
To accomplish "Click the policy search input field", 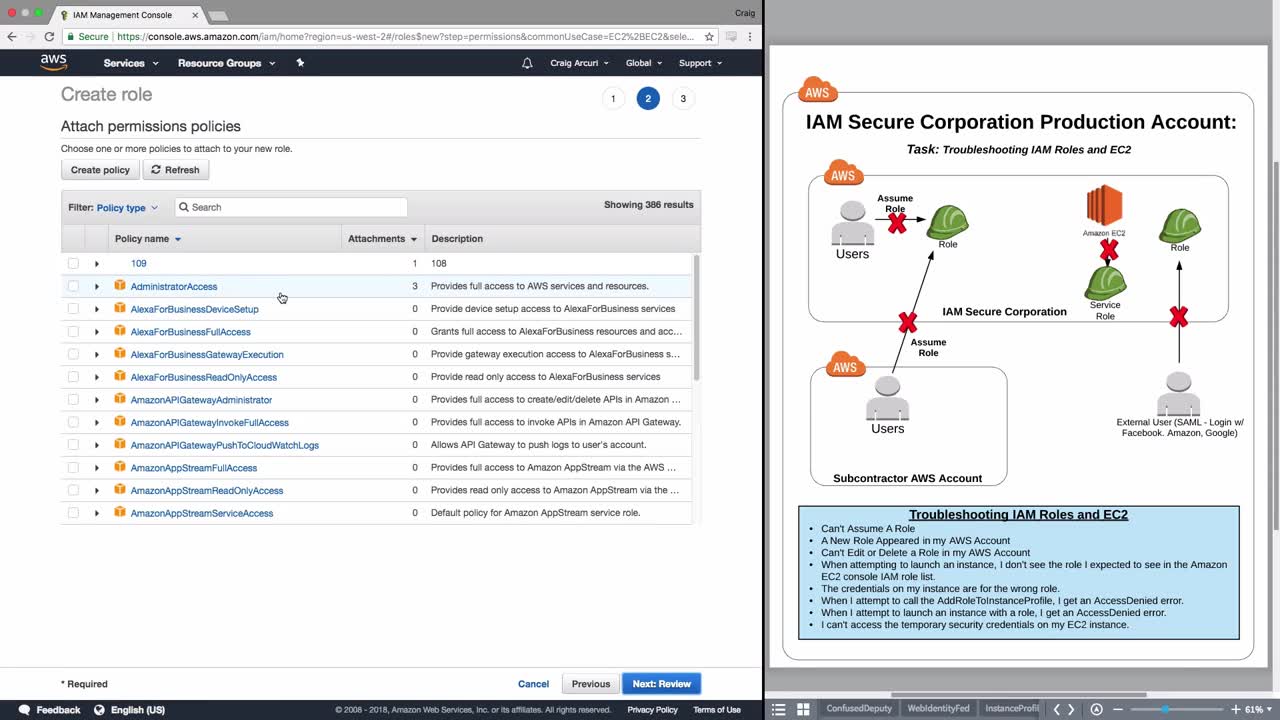I will click(x=291, y=207).
